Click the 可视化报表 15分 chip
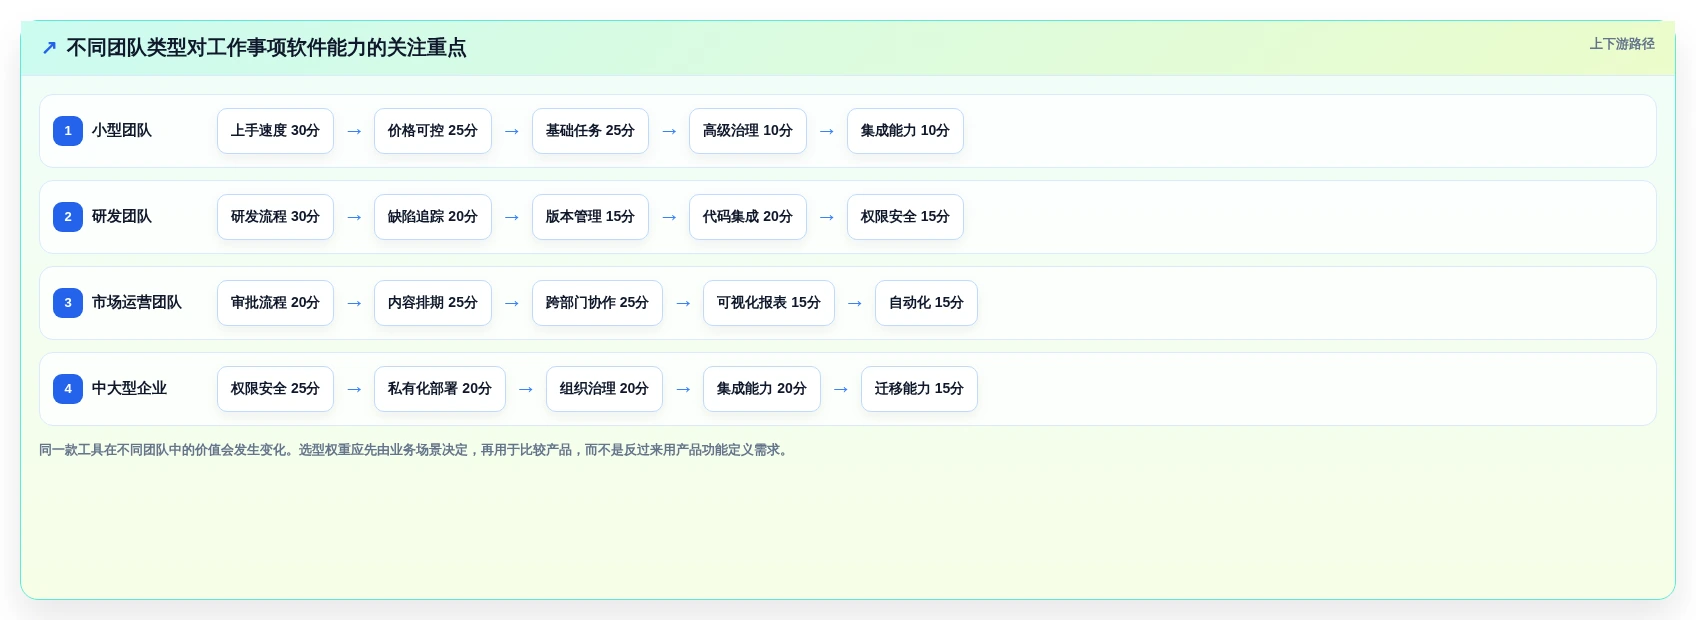1696x620 pixels. (x=769, y=303)
